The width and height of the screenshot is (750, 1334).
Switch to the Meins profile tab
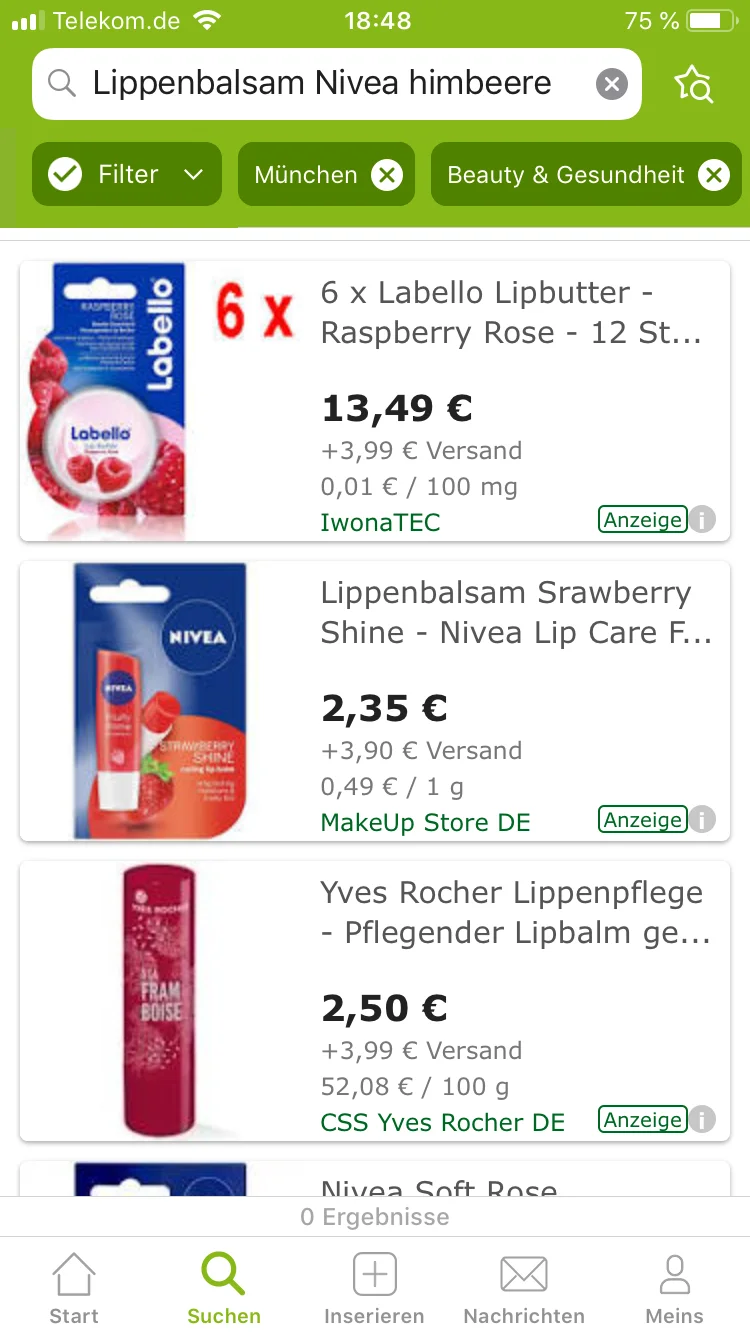[x=675, y=1288]
